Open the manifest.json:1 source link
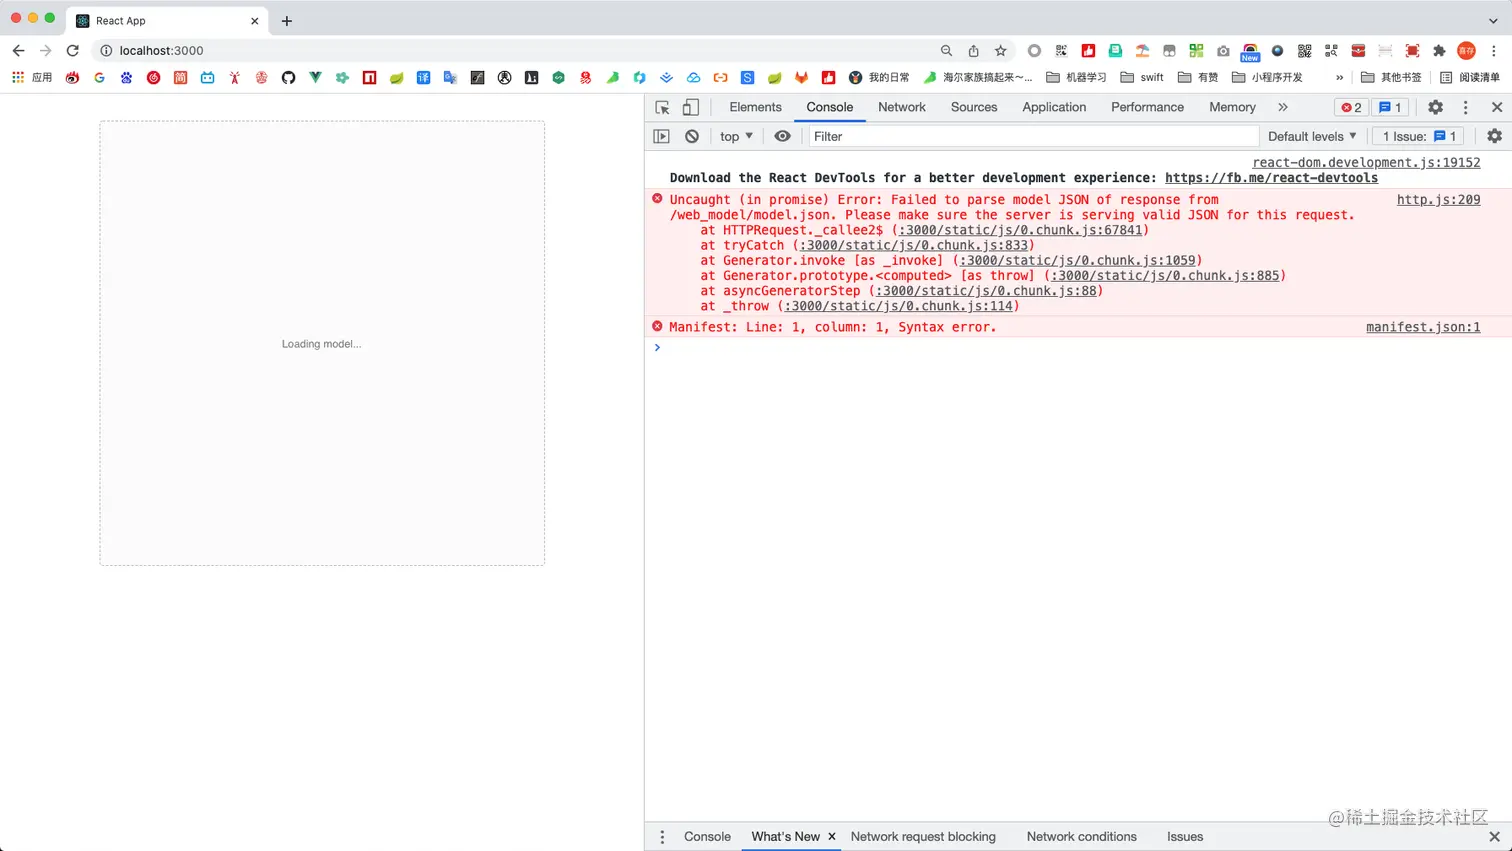The image size is (1512, 851). coord(1423,327)
